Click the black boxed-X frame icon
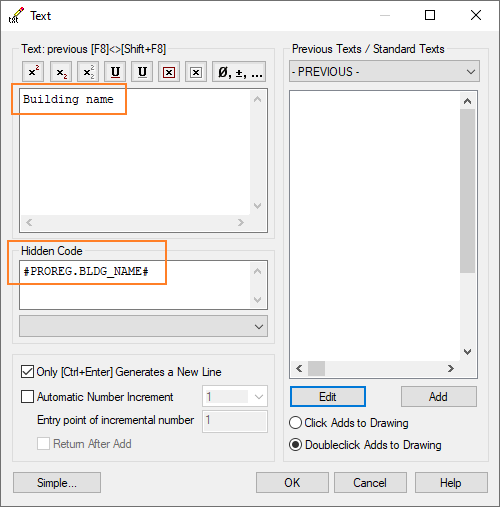Viewport: 500px width, 507px height. 196,72
